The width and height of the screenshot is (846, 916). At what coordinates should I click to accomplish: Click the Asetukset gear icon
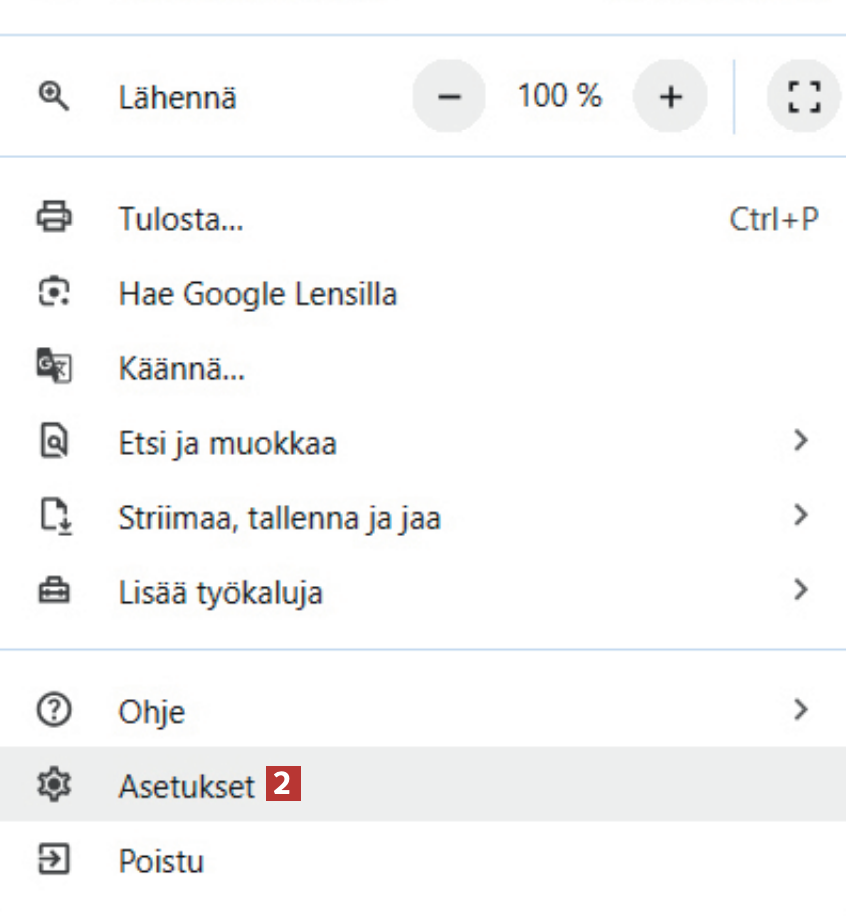(53, 786)
